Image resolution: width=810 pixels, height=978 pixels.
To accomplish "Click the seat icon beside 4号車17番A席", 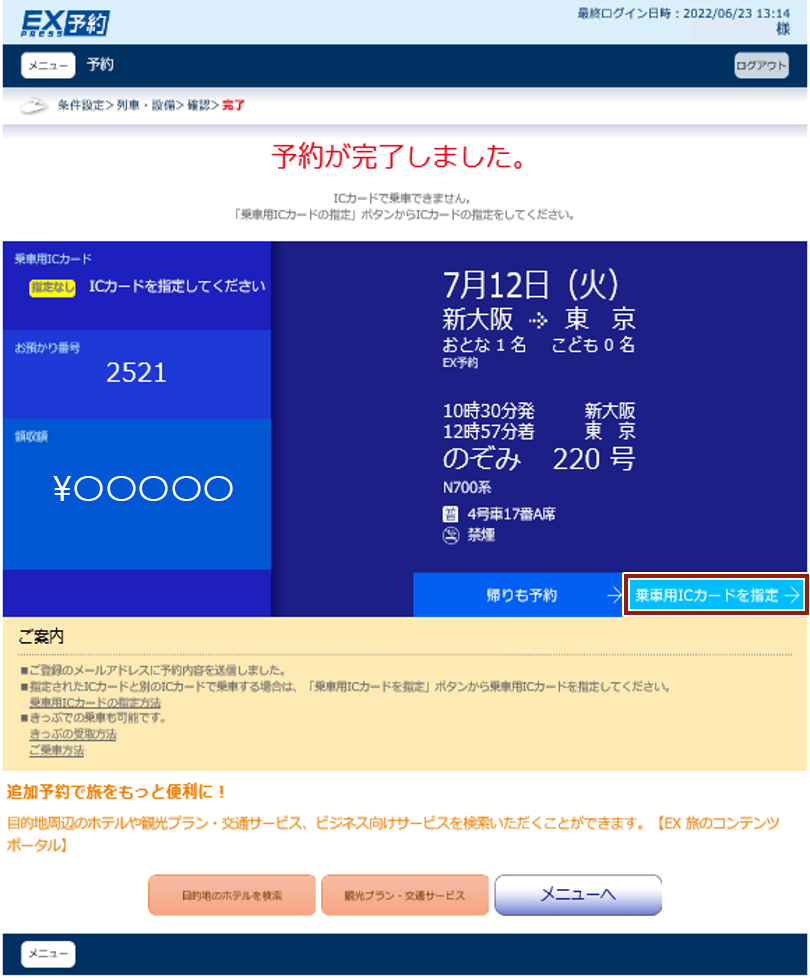I will [x=450, y=515].
